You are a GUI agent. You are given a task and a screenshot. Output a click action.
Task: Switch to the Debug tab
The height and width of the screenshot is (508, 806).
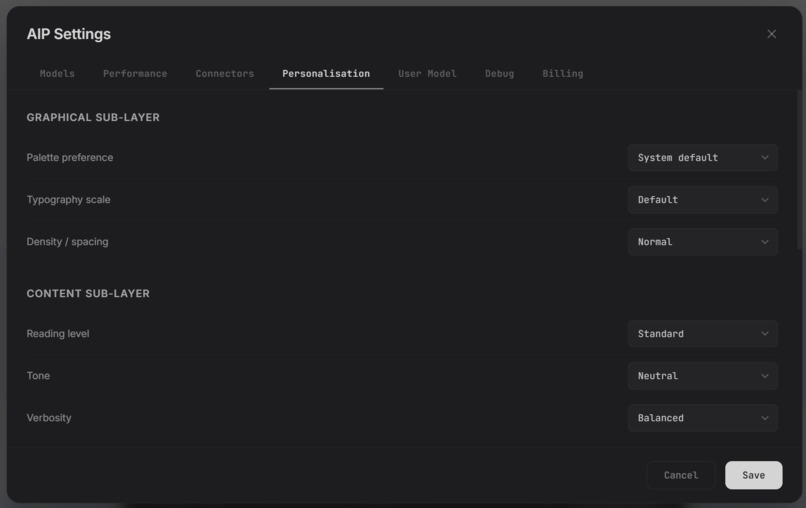click(x=499, y=74)
